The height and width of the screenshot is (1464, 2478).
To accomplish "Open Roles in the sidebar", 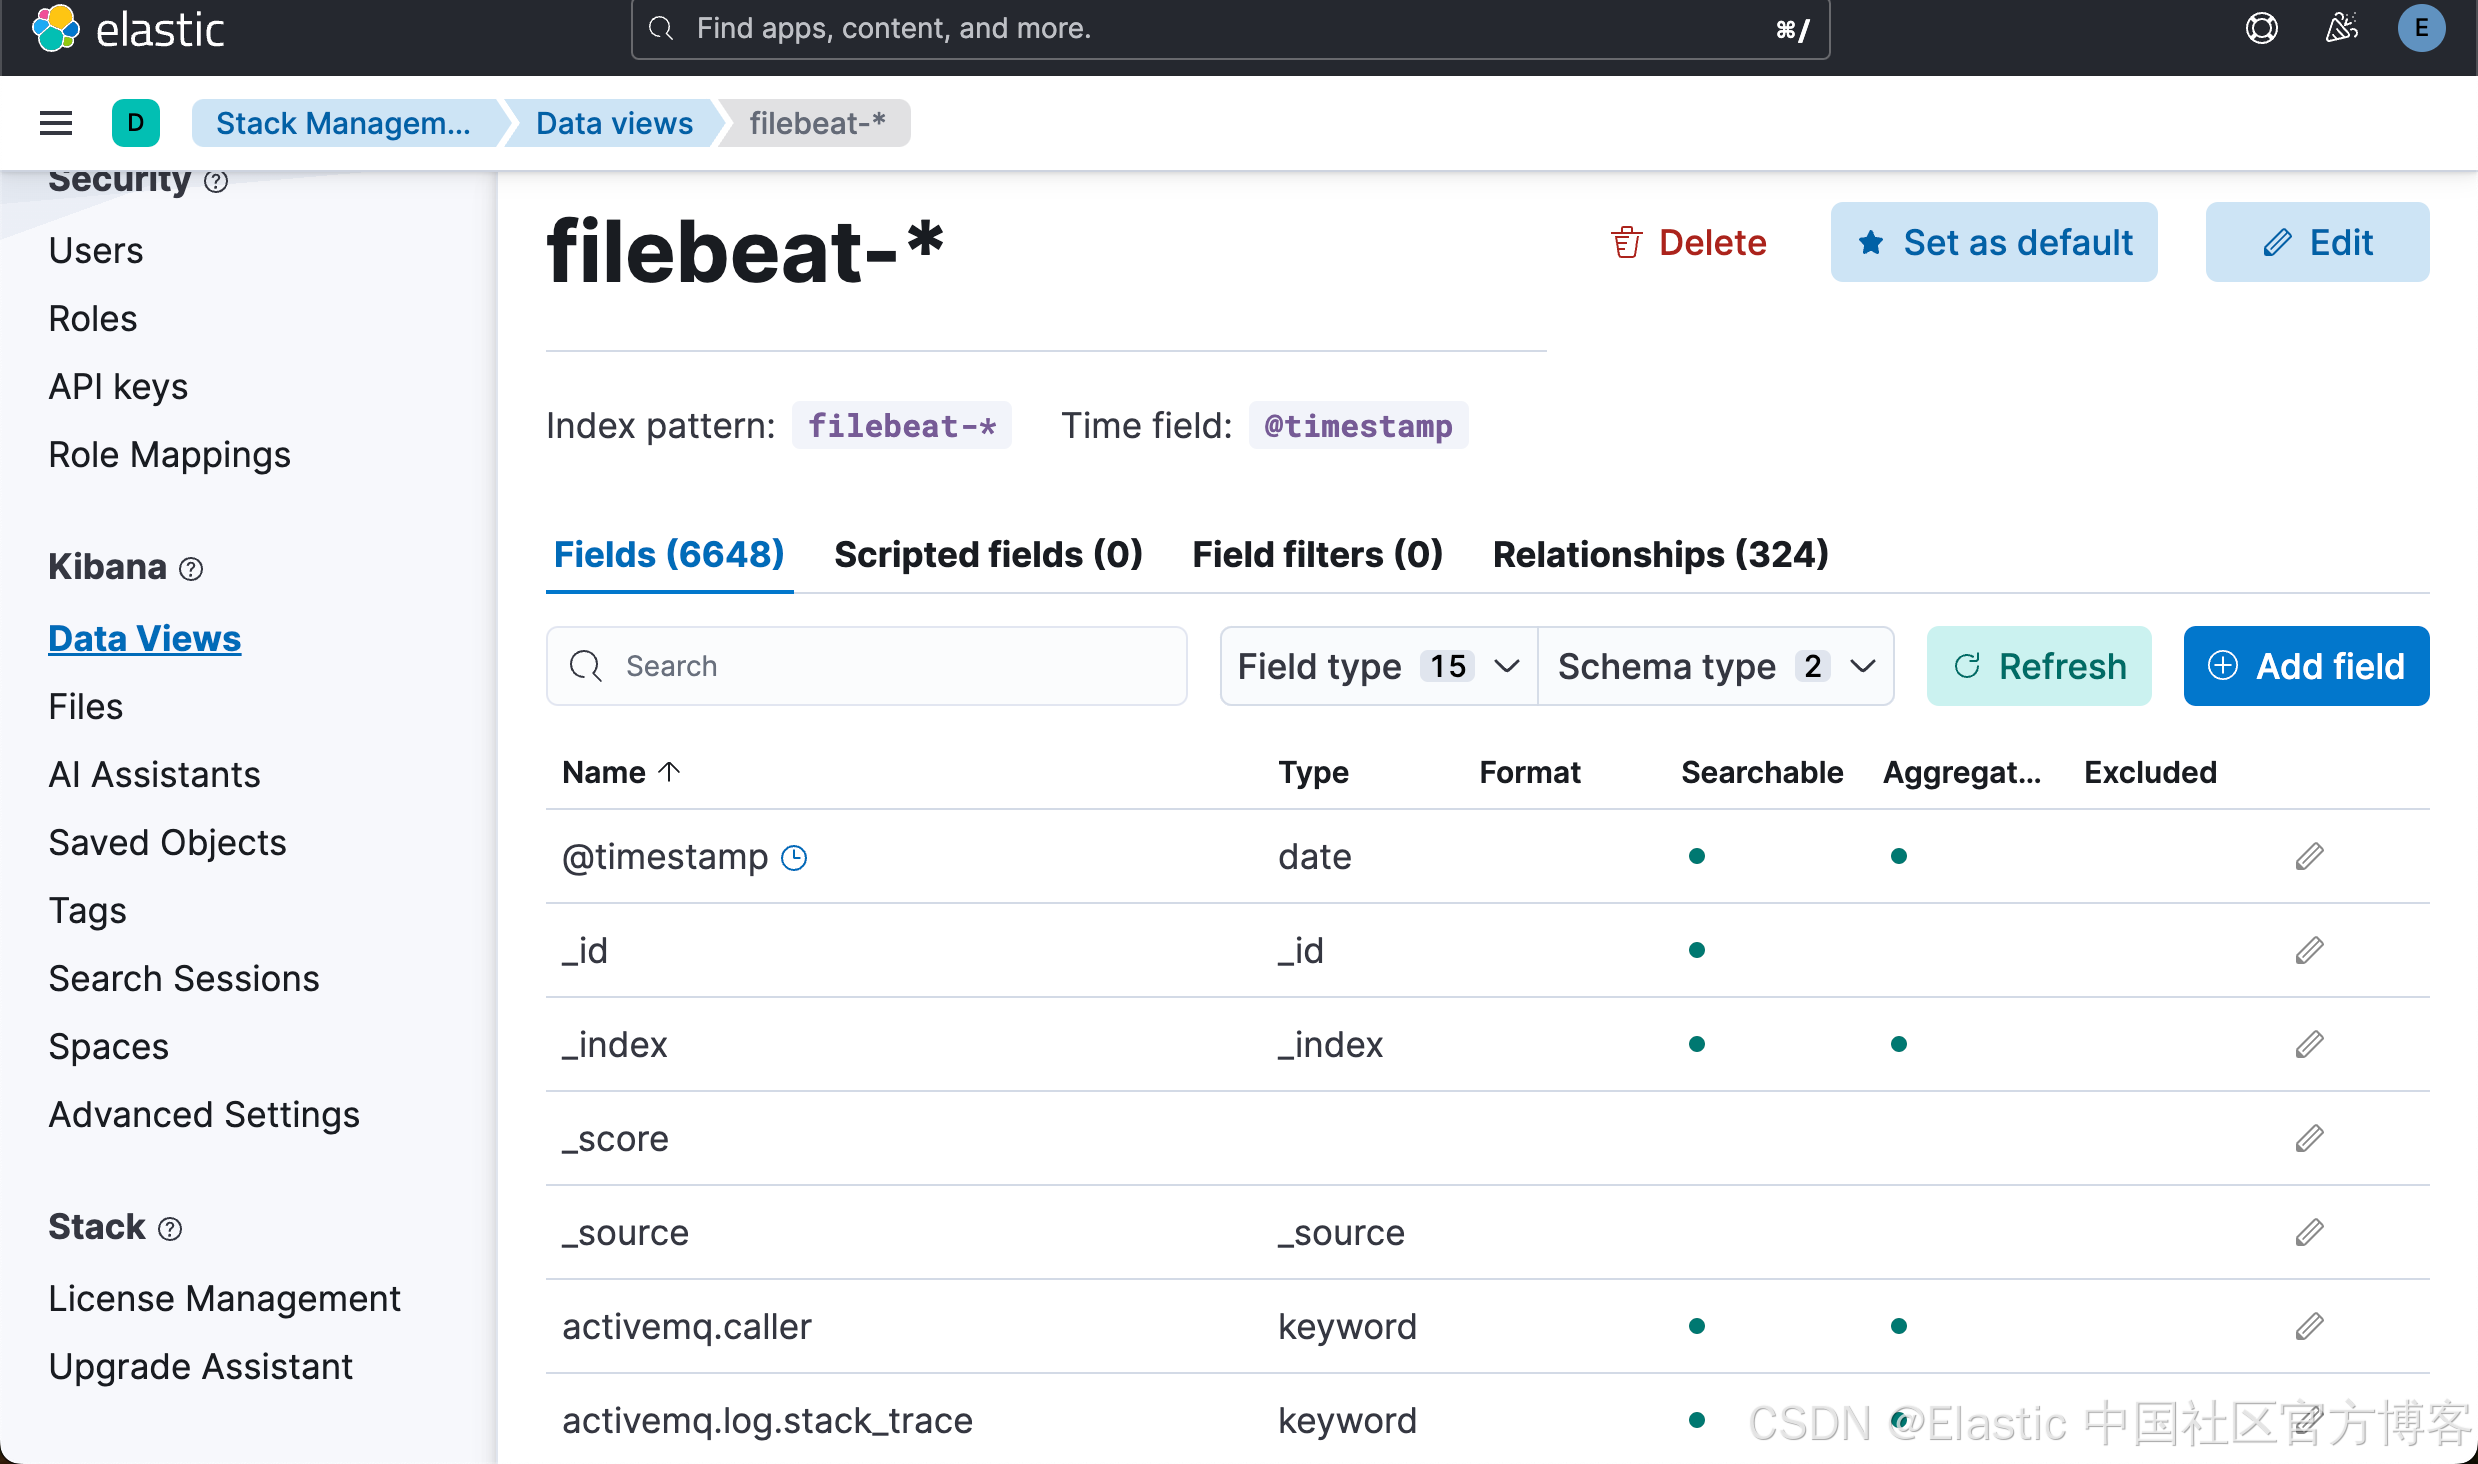I will tap(93, 318).
